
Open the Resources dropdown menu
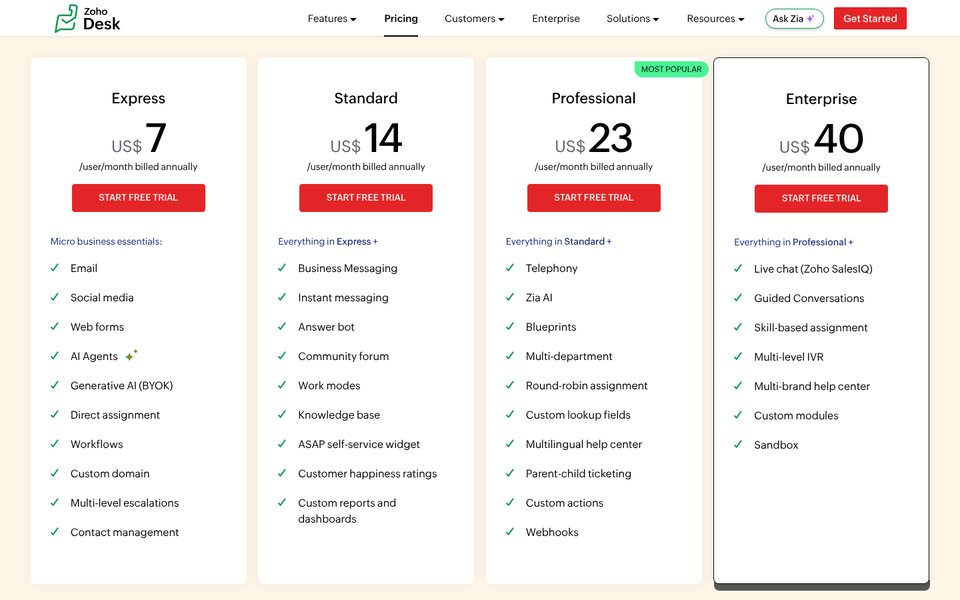tap(715, 18)
